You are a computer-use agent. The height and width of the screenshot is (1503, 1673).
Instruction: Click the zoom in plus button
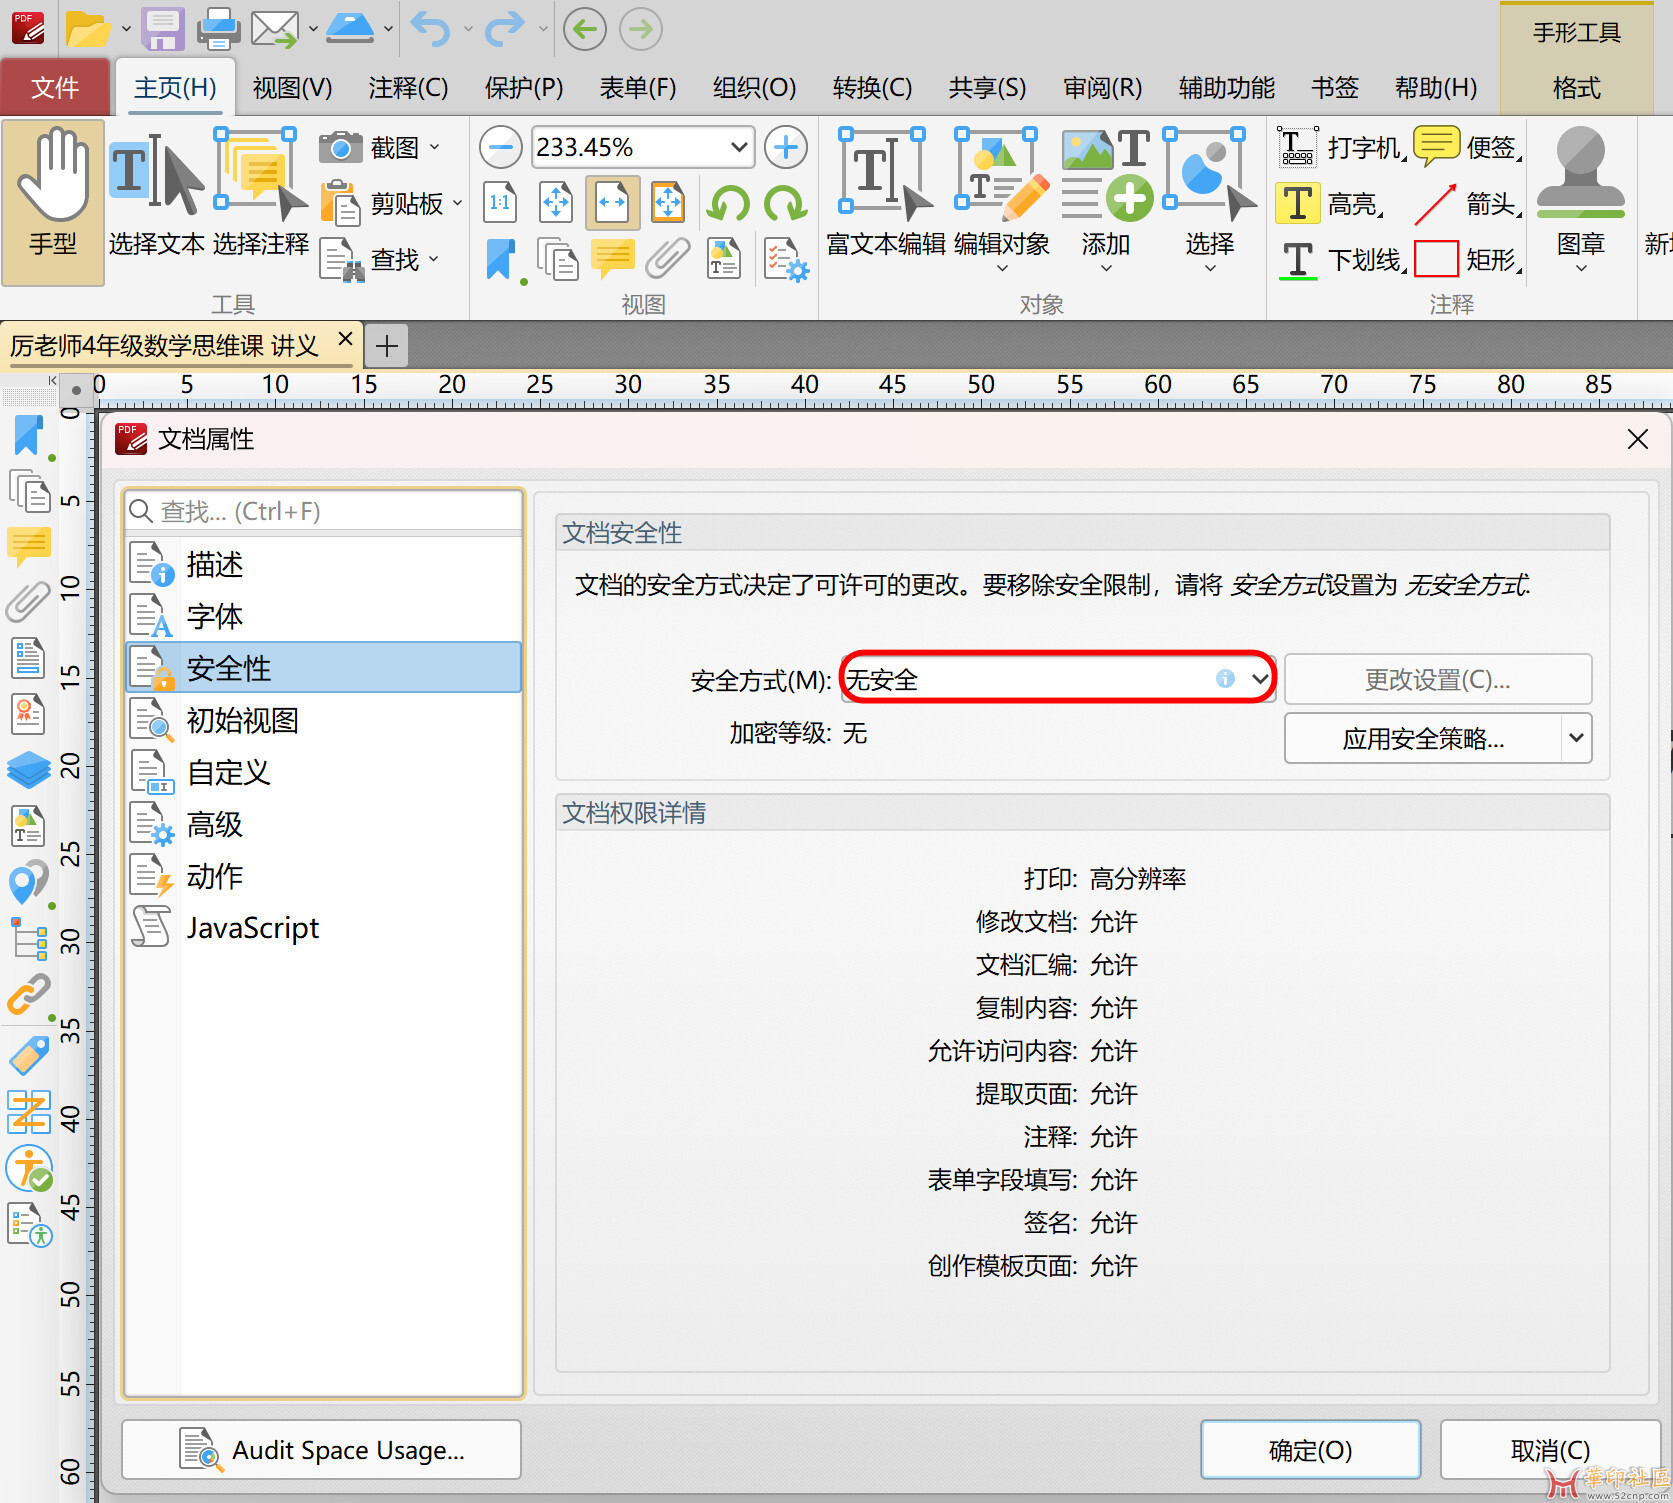tap(786, 148)
